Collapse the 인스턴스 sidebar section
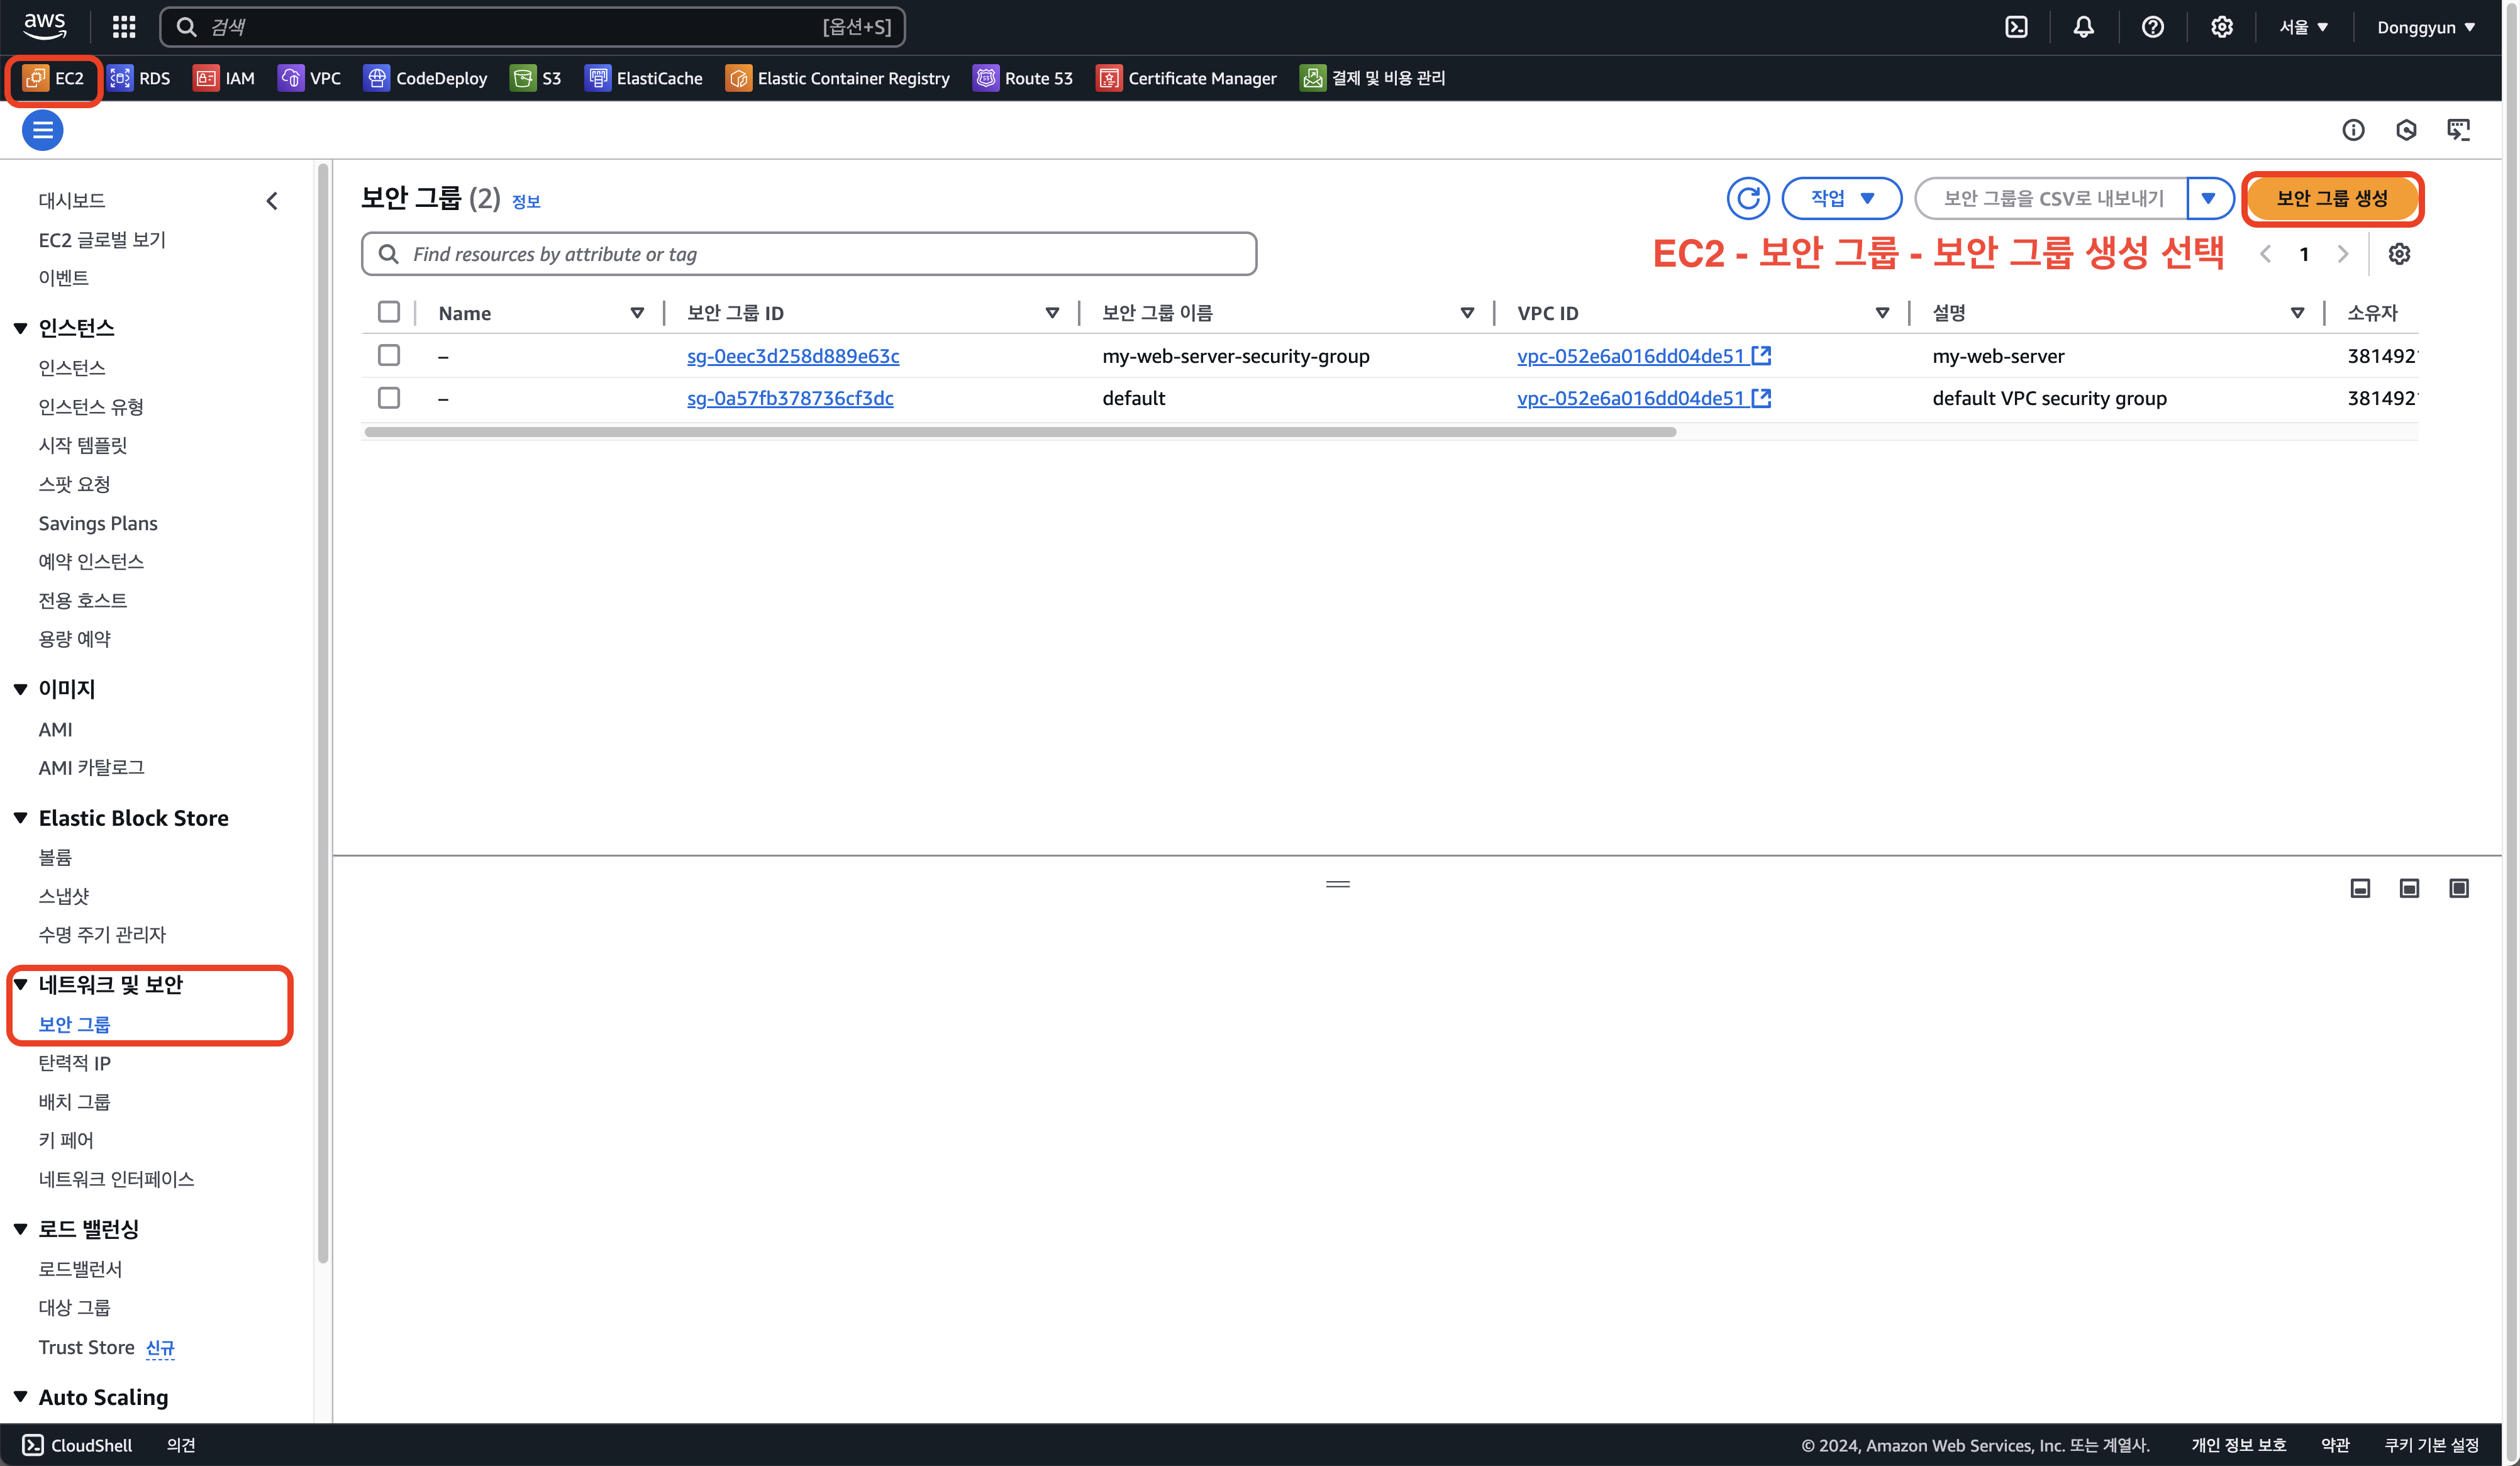The height and width of the screenshot is (1466, 2520). tap(20, 328)
